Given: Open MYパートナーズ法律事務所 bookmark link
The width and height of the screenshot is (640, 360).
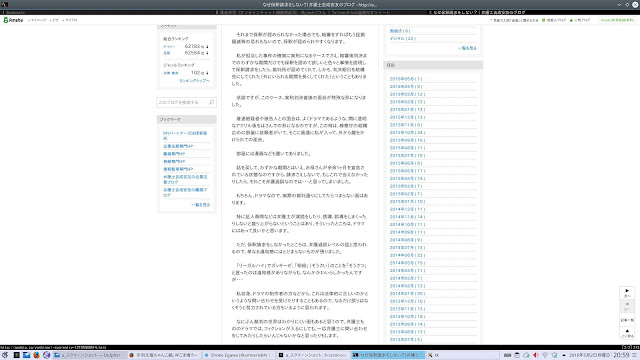Looking at the screenshot, I should [x=185, y=136].
